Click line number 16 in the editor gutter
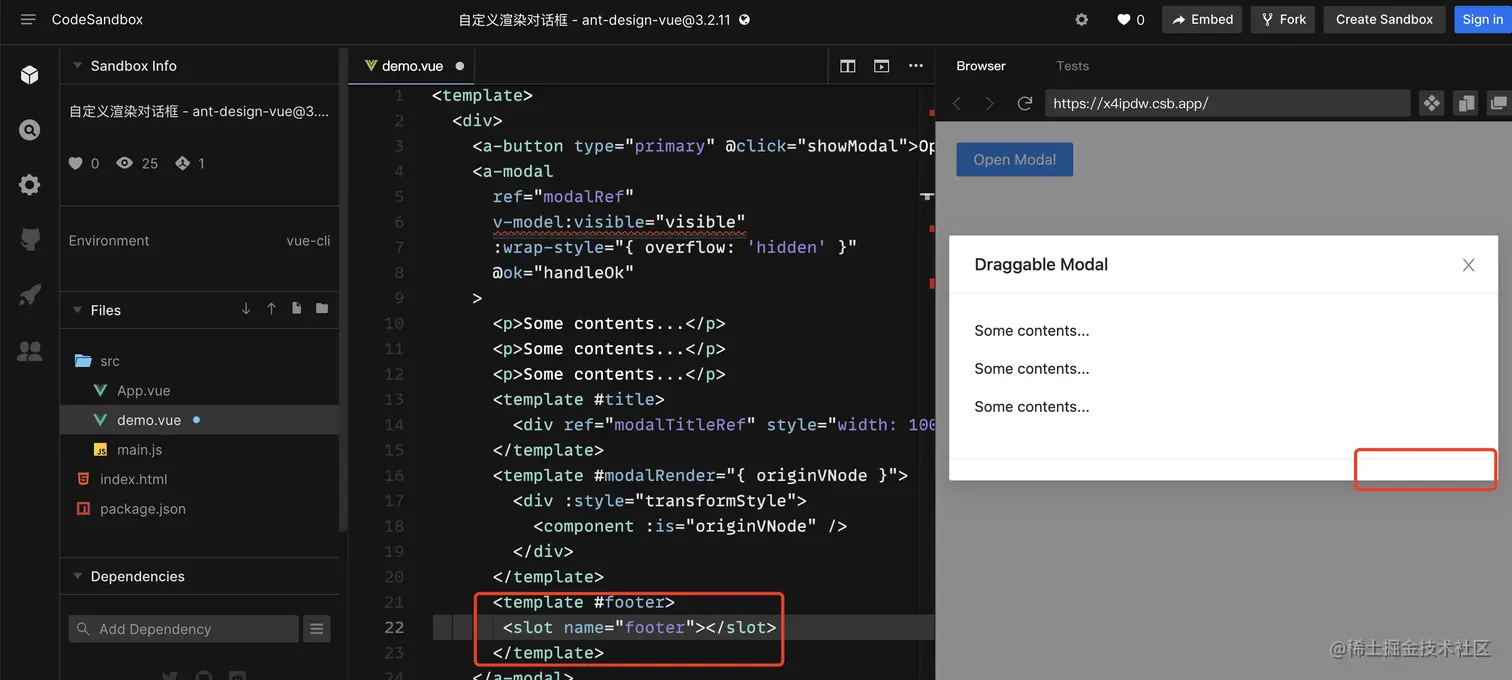 pos(394,476)
